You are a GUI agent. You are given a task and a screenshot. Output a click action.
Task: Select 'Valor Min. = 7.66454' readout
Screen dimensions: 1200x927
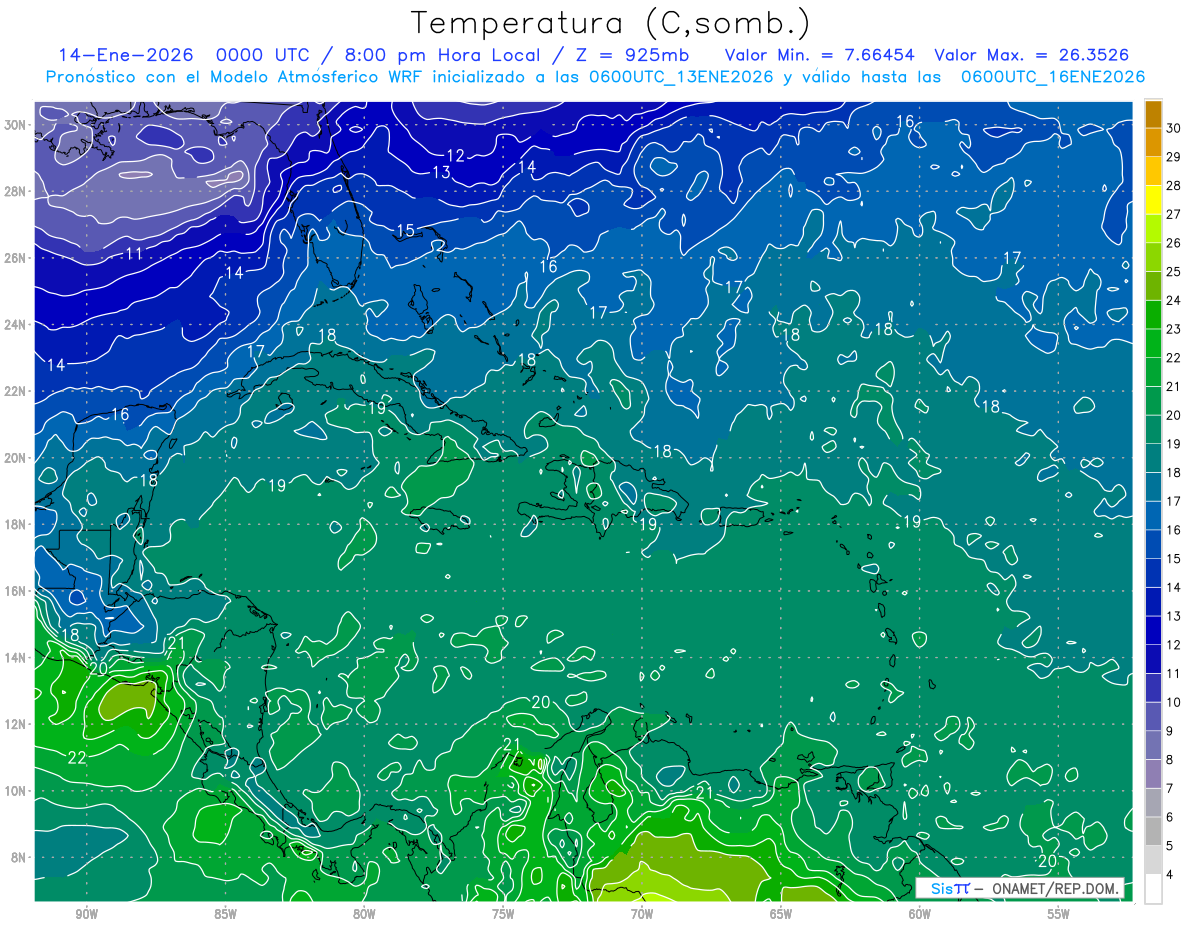point(820,55)
